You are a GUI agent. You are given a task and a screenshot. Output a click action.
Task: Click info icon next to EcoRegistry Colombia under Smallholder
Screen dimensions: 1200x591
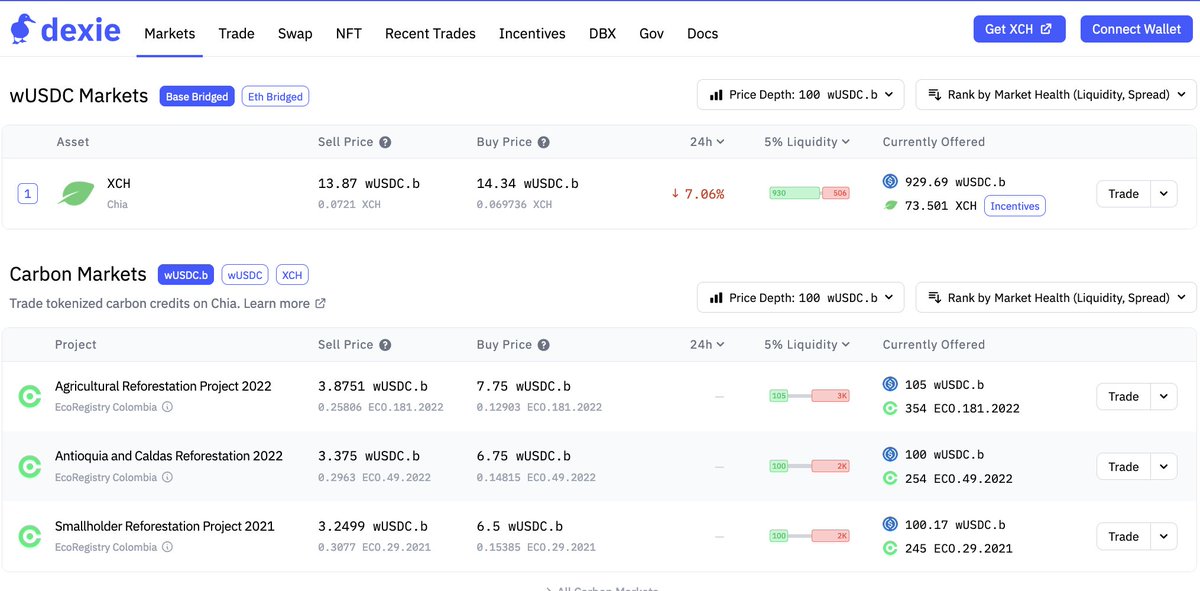[x=167, y=547]
